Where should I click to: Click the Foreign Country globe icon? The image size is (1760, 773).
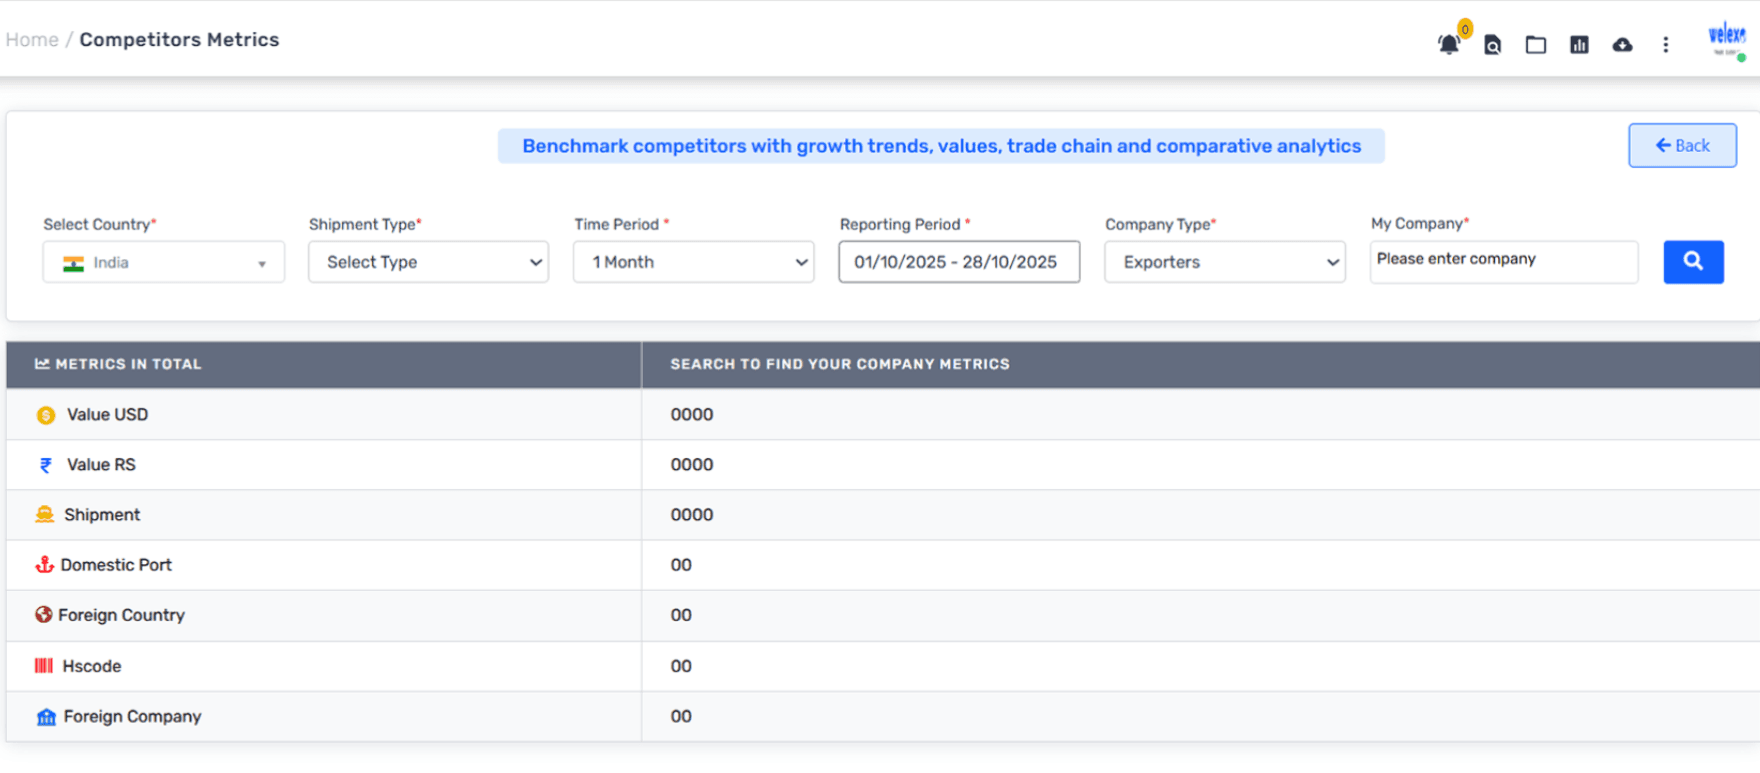pyautogui.click(x=43, y=615)
